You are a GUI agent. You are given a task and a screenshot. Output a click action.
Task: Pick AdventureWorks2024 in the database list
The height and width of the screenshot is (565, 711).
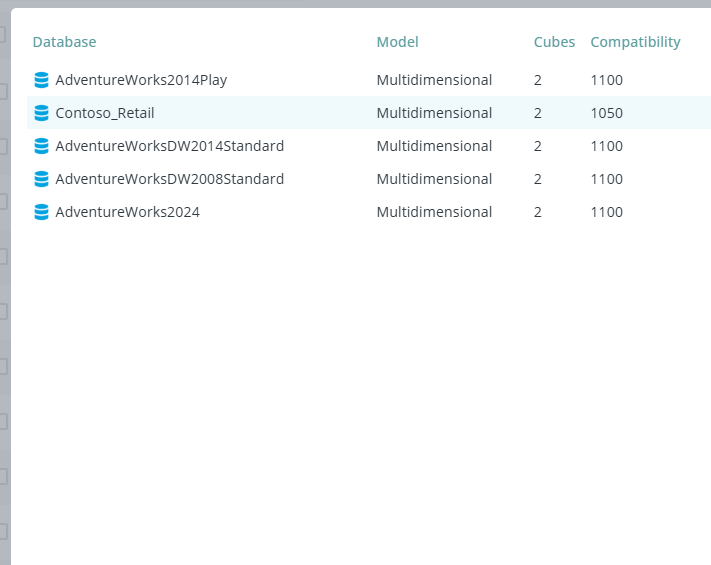click(x=127, y=212)
